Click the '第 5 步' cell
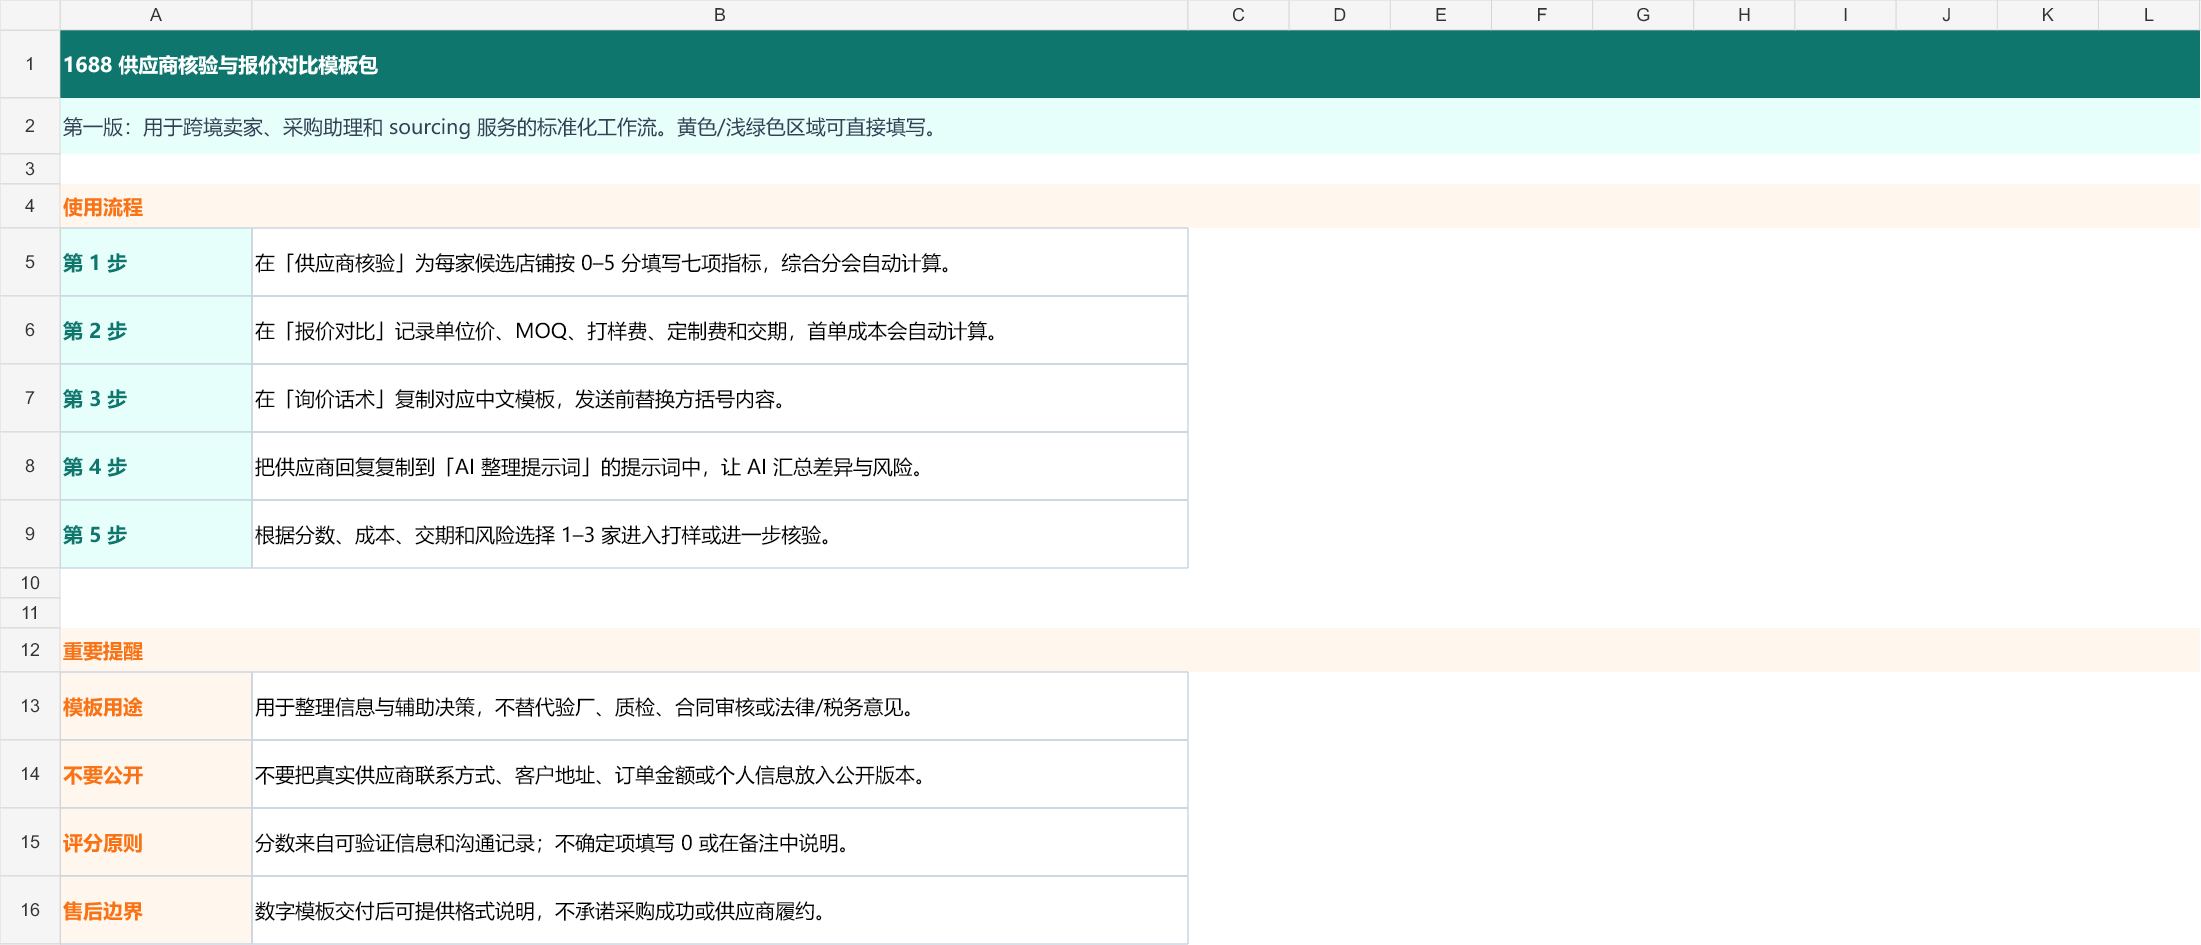Screen dimensions: 2201x945 click(x=156, y=534)
